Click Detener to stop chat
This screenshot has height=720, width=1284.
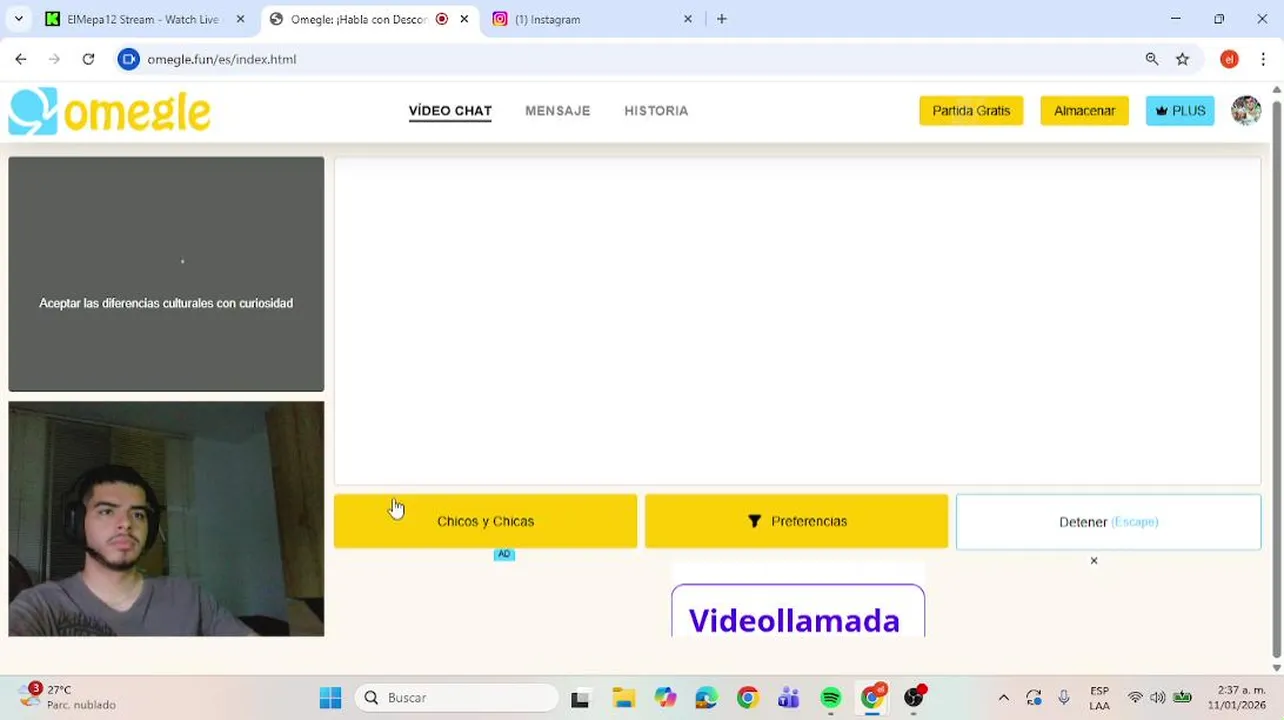pos(1108,522)
